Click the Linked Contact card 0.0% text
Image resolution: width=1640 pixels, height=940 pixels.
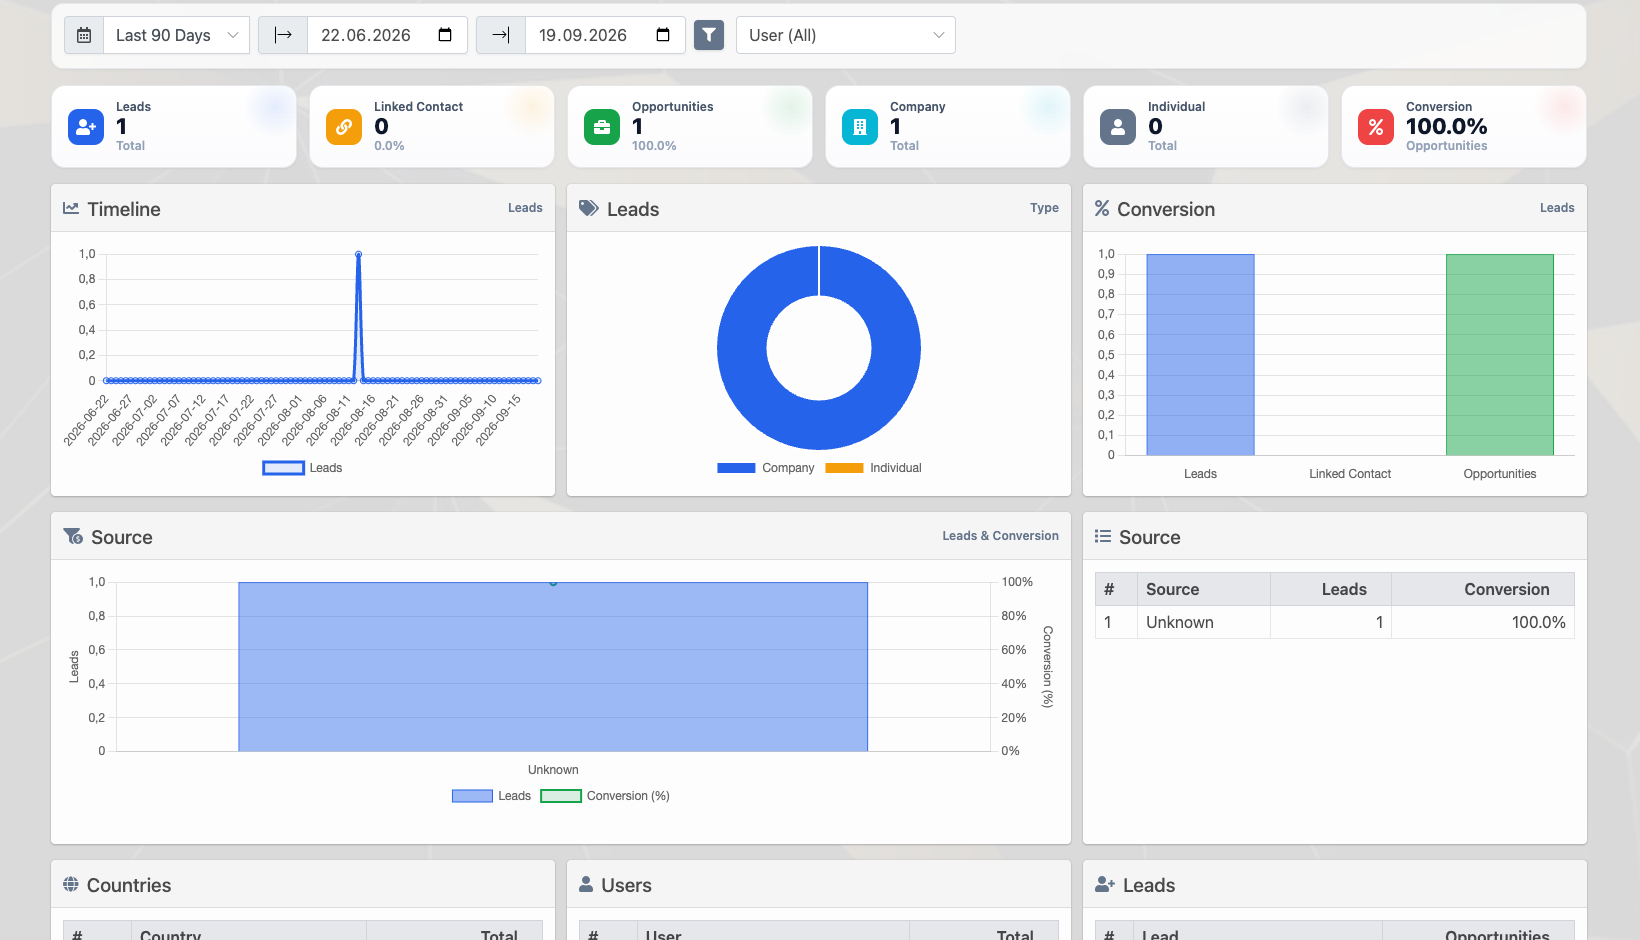389,146
